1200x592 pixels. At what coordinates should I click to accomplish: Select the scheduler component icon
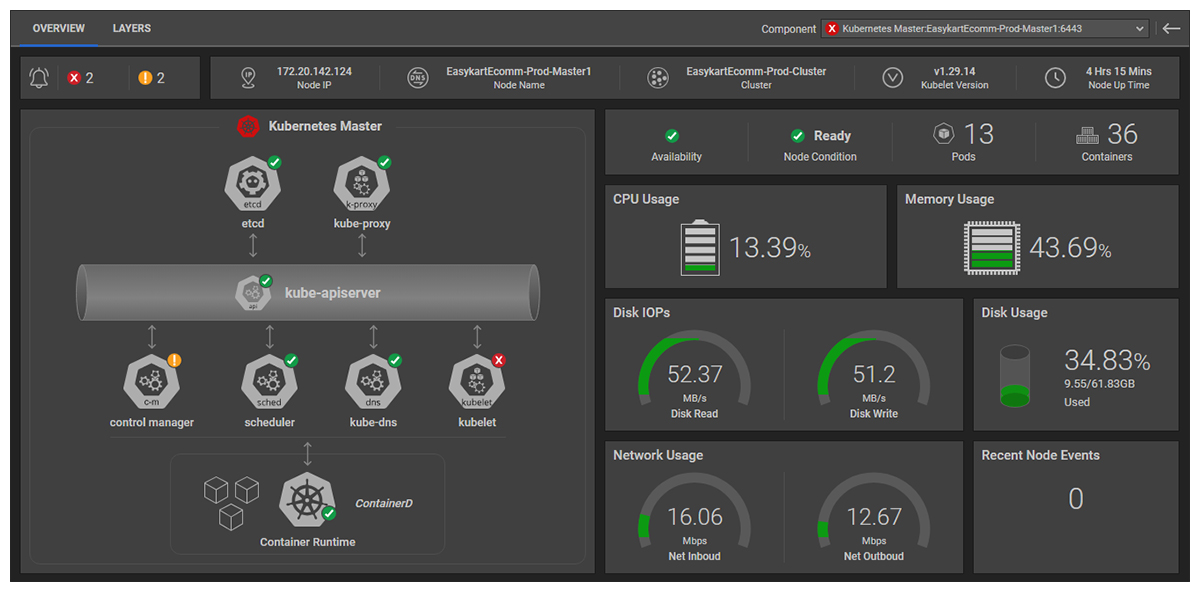point(269,382)
